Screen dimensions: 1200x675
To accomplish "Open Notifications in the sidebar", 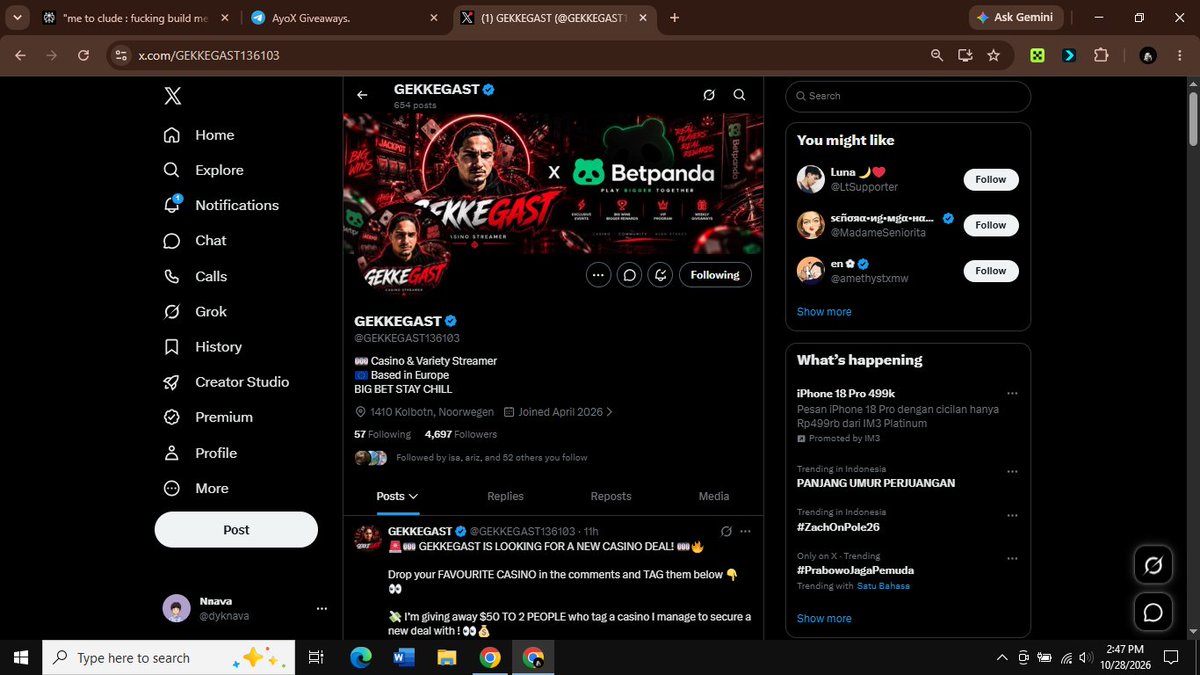I will 221,205.
